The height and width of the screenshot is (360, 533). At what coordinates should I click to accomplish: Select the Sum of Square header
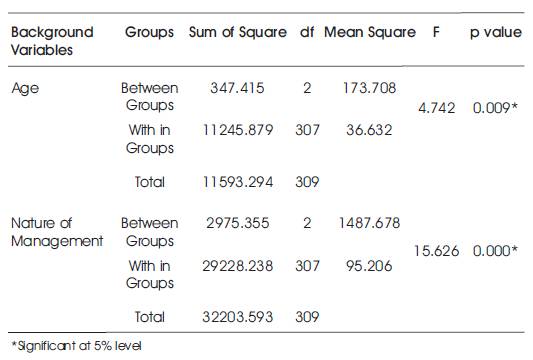(x=238, y=32)
